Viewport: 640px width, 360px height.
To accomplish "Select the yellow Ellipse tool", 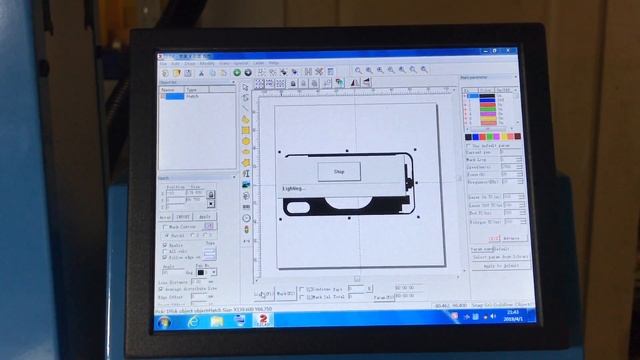I will 246,152.
